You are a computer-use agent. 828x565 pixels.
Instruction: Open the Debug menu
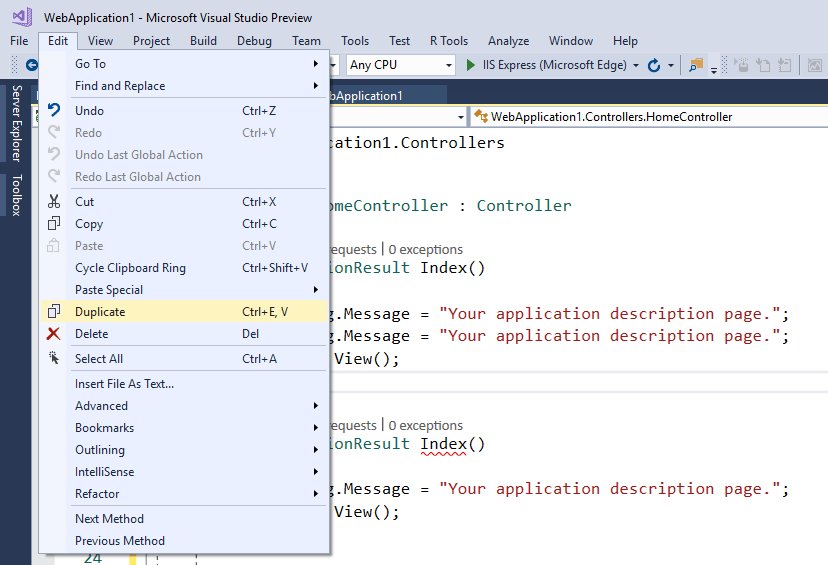pos(254,41)
